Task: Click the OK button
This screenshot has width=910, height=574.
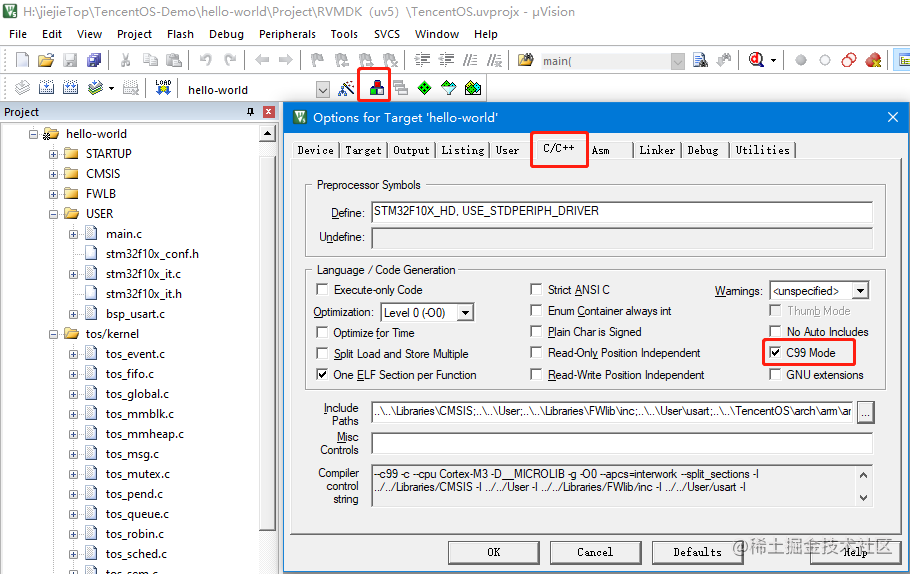Action: (x=493, y=552)
